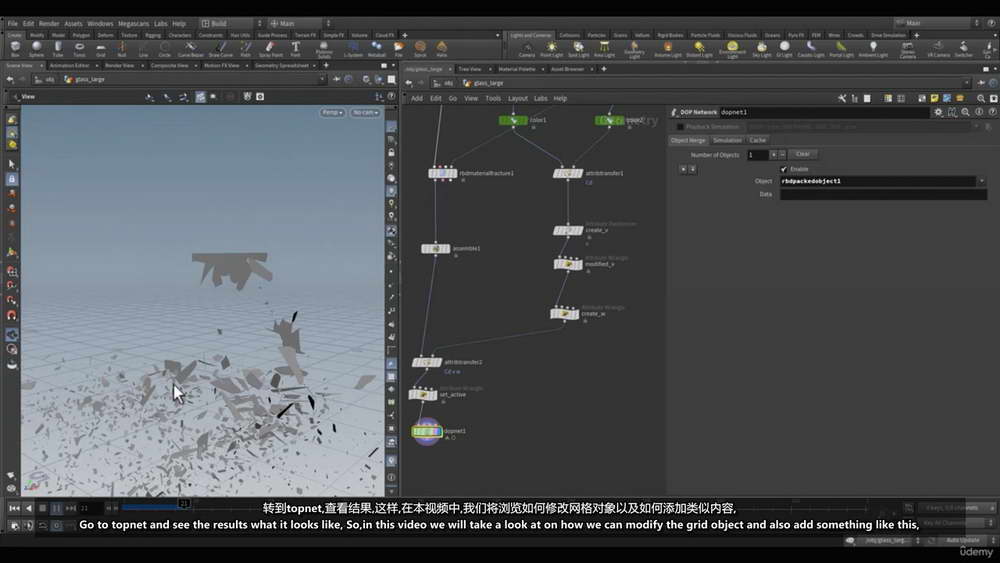This screenshot has width=1000, height=563.
Task: Expand the Object field dropdown arrow
Action: point(982,181)
